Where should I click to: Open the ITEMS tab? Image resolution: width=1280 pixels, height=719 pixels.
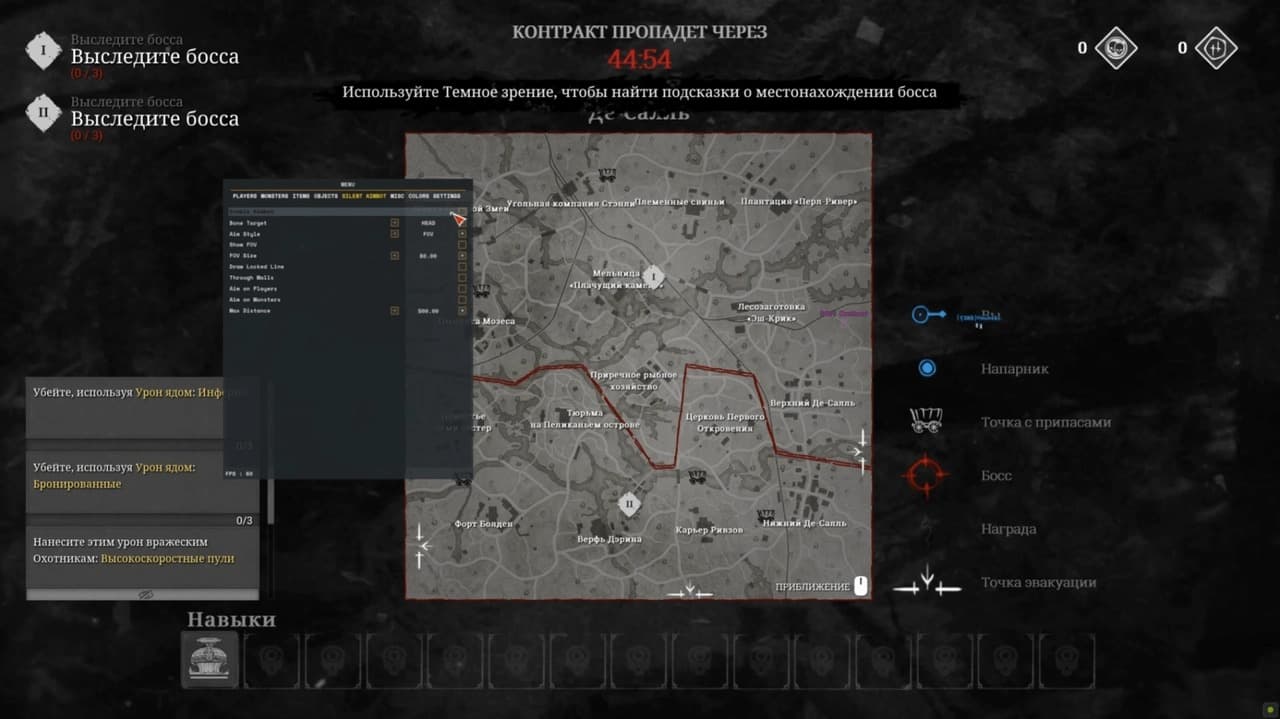pyautogui.click(x=301, y=196)
